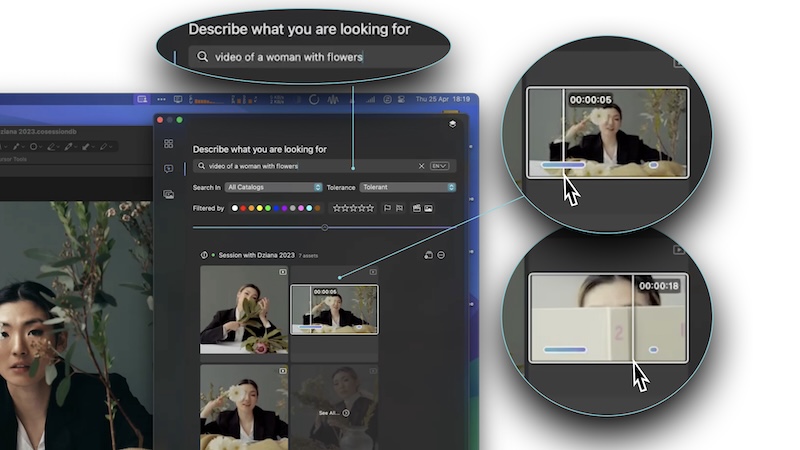Image resolution: width=800 pixels, height=450 pixels.
Task: Open the Tolerant tolerance dropdown
Action: coord(408,187)
